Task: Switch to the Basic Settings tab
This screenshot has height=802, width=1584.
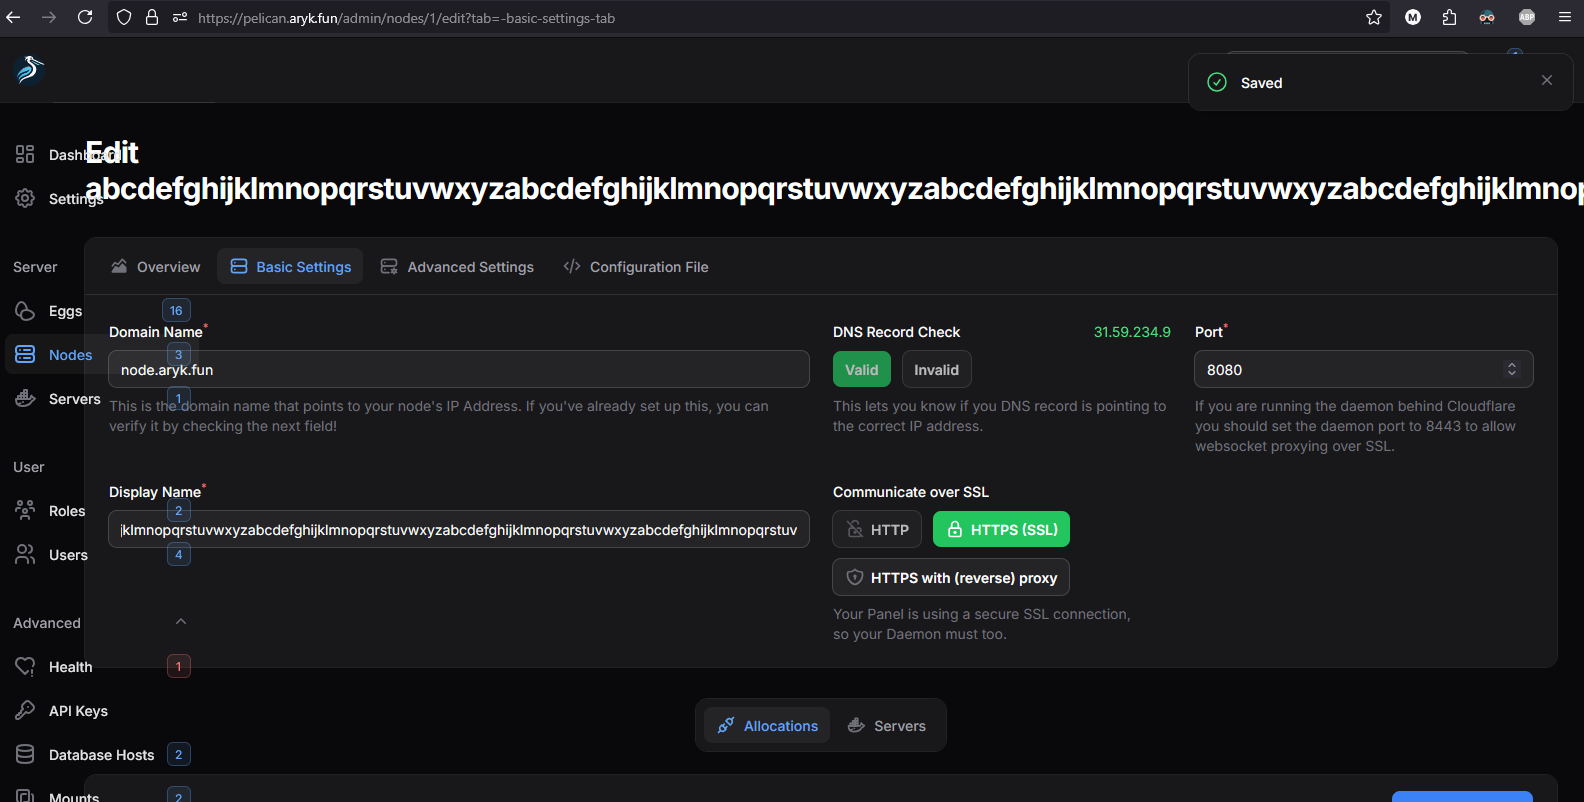Action: click(x=291, y=267)
